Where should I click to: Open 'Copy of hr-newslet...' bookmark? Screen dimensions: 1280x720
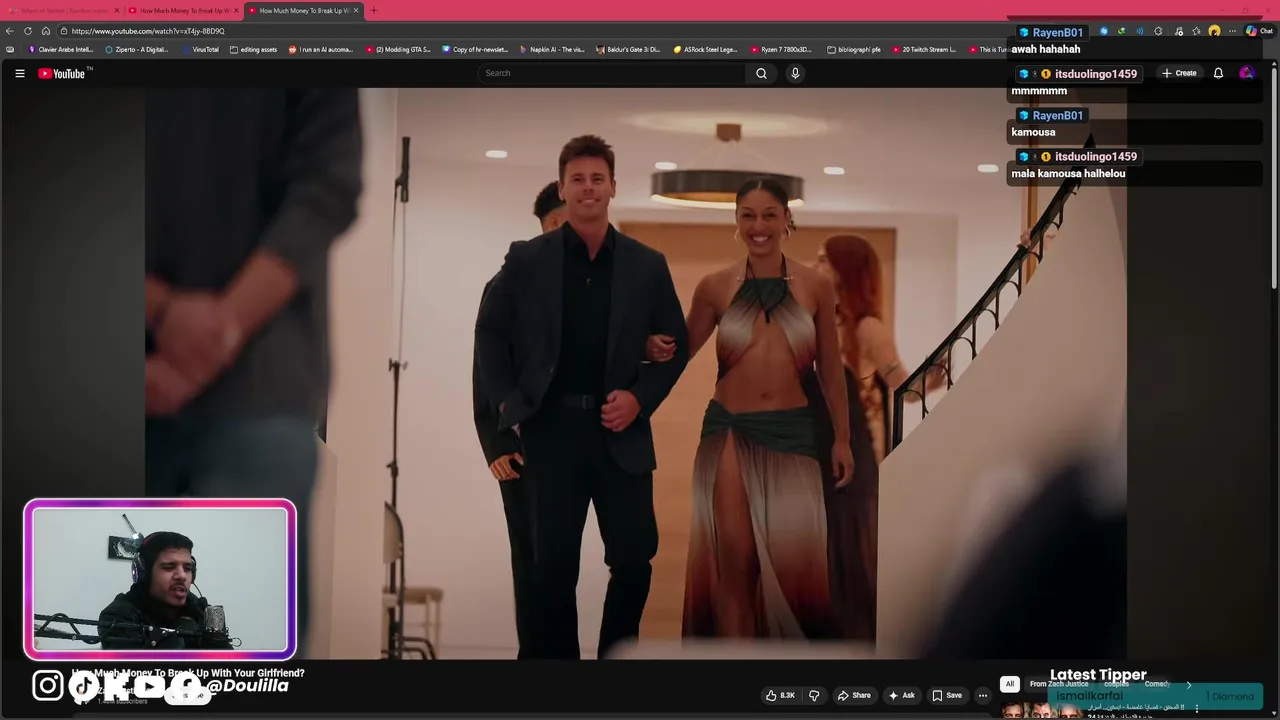pos(475,49)
